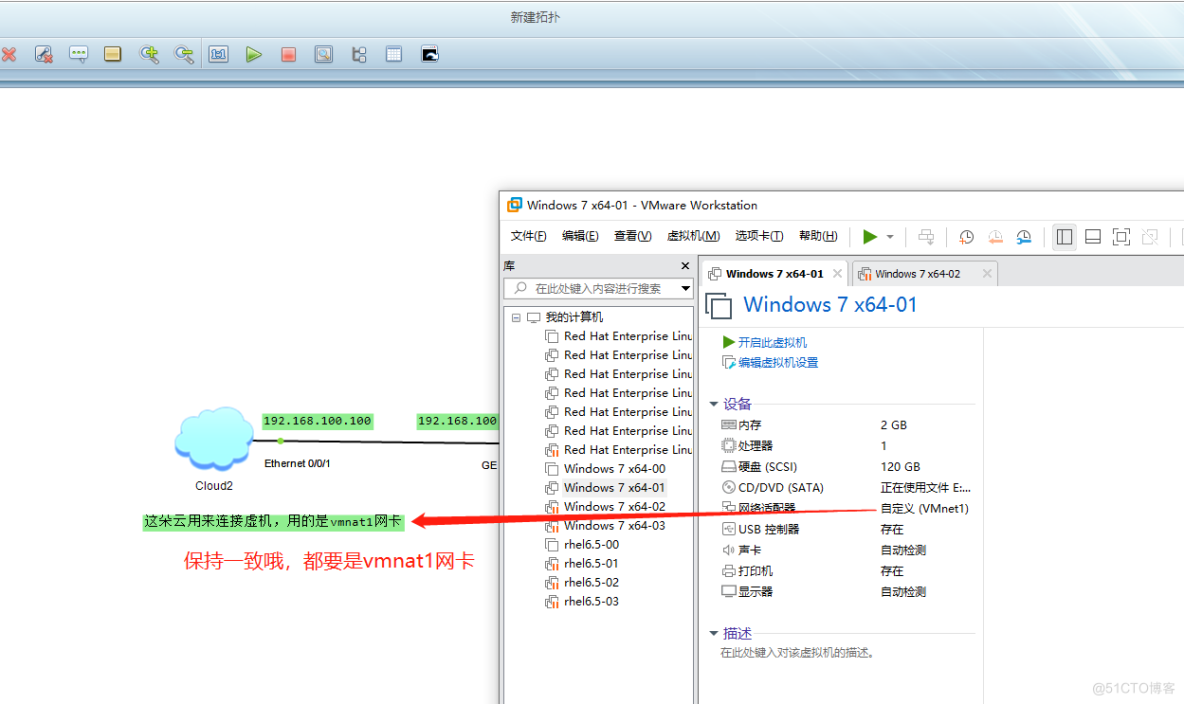Click the text note speech-bubble icon
The height and width of the screenshot is (704, 1184).
78,54
